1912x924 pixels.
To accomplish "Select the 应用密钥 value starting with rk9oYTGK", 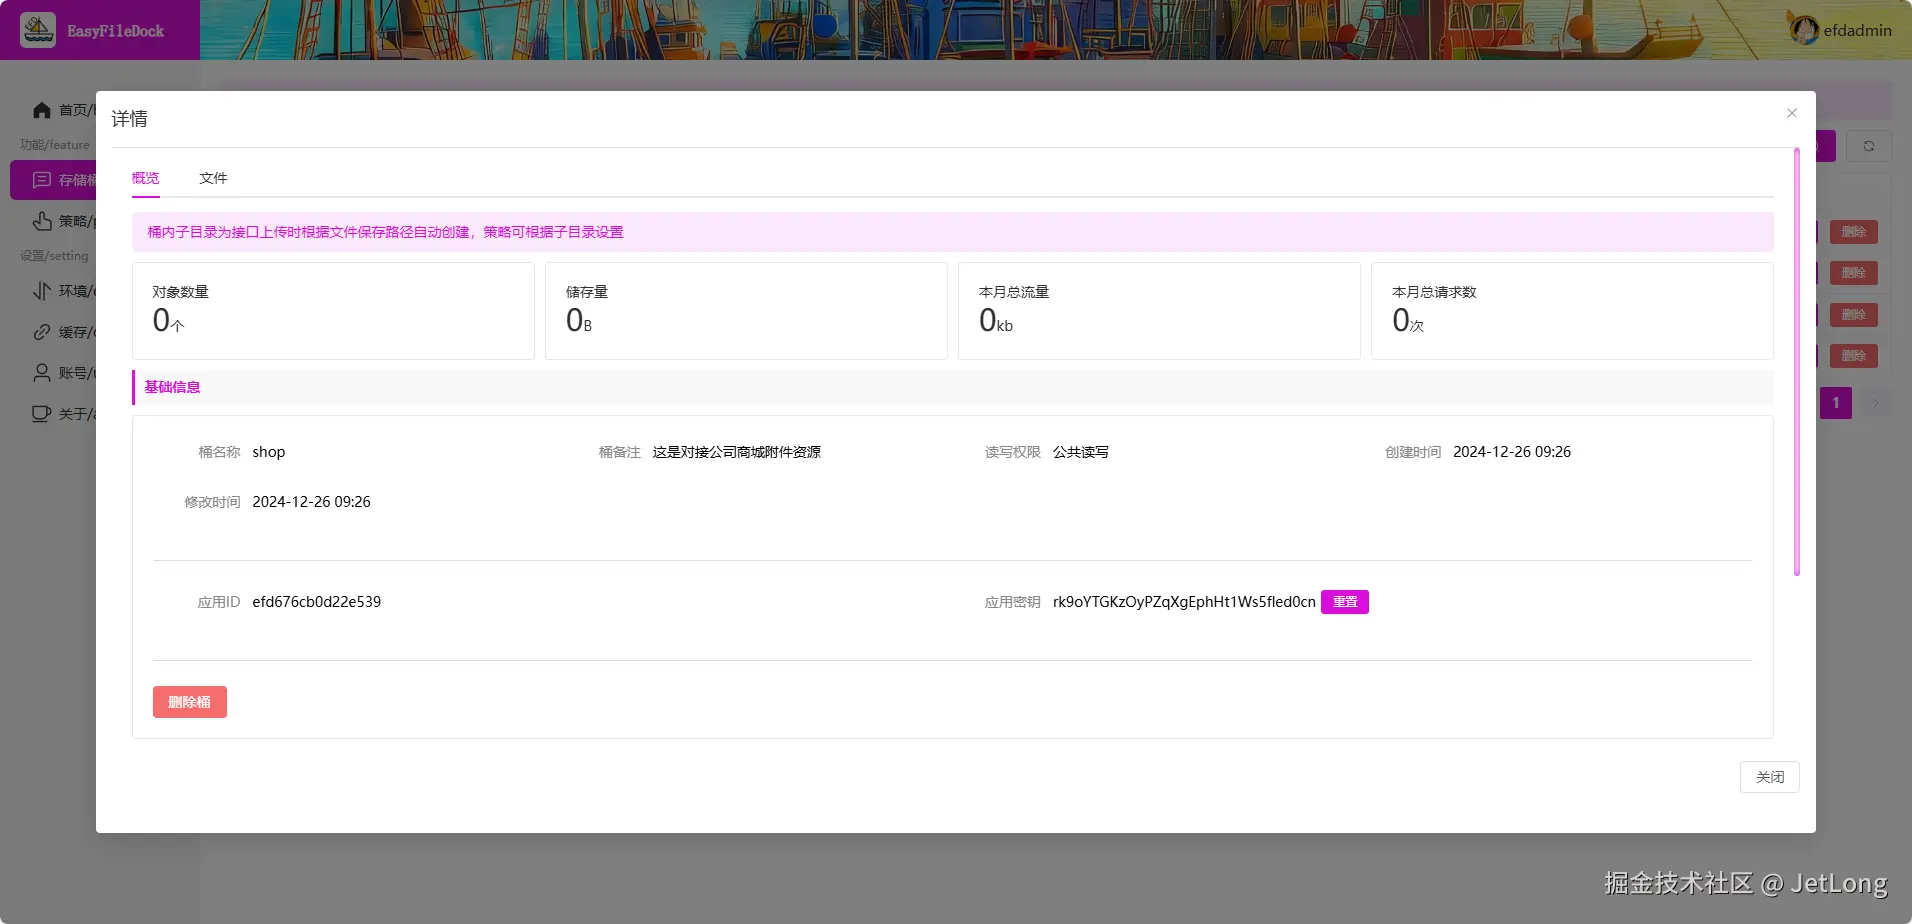I will [x=1184, y=602].
